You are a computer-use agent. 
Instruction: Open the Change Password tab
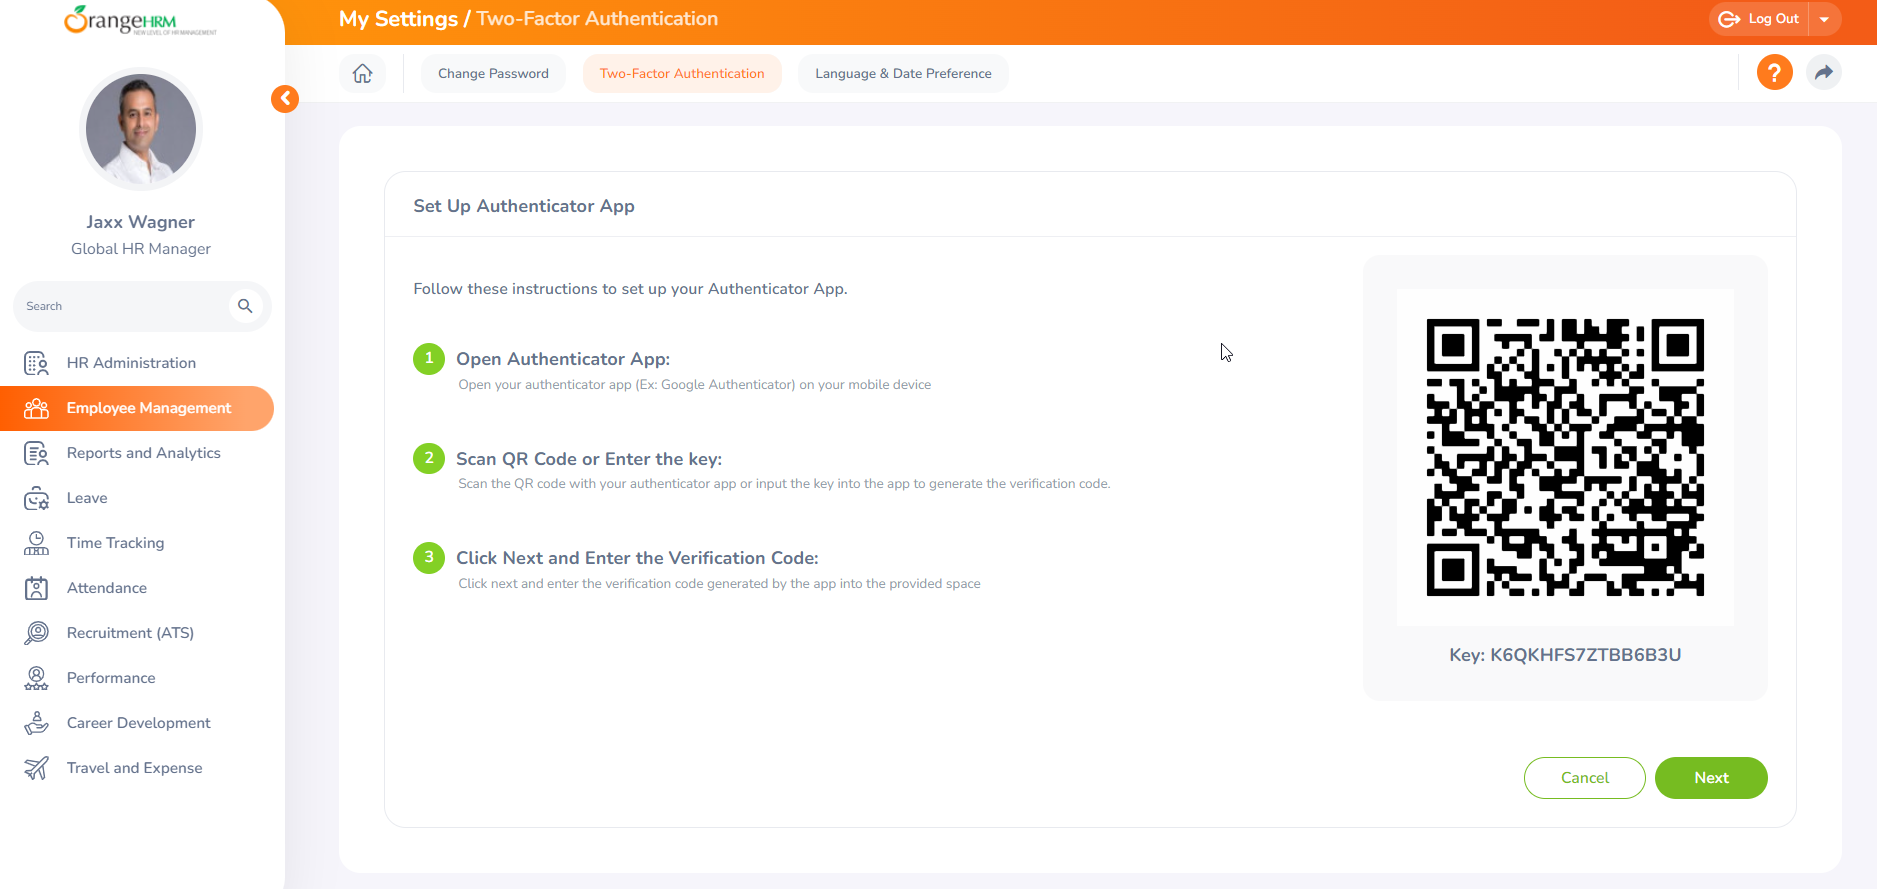[x=493, y=73]
